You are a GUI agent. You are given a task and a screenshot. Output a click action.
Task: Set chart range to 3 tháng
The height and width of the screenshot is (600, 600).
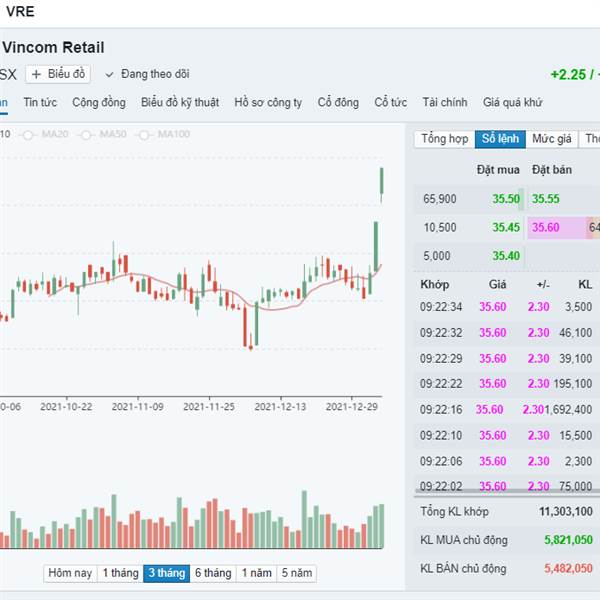point(166,573)
